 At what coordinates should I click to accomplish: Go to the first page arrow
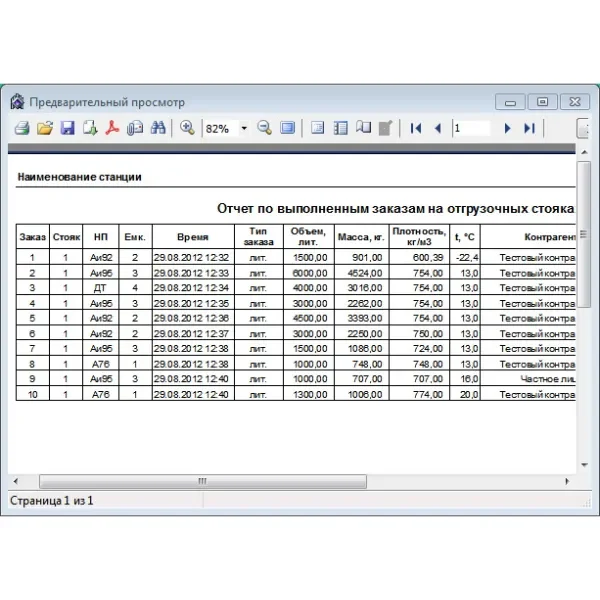pos(416,128)
